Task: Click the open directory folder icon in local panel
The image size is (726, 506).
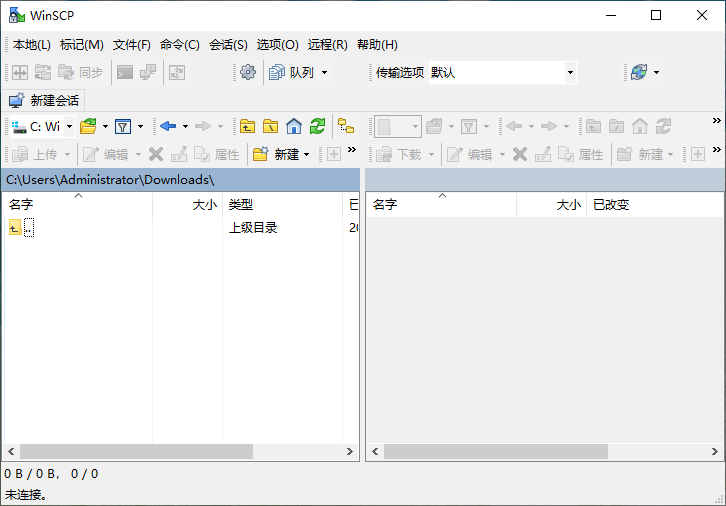Action: click(88, 126)
